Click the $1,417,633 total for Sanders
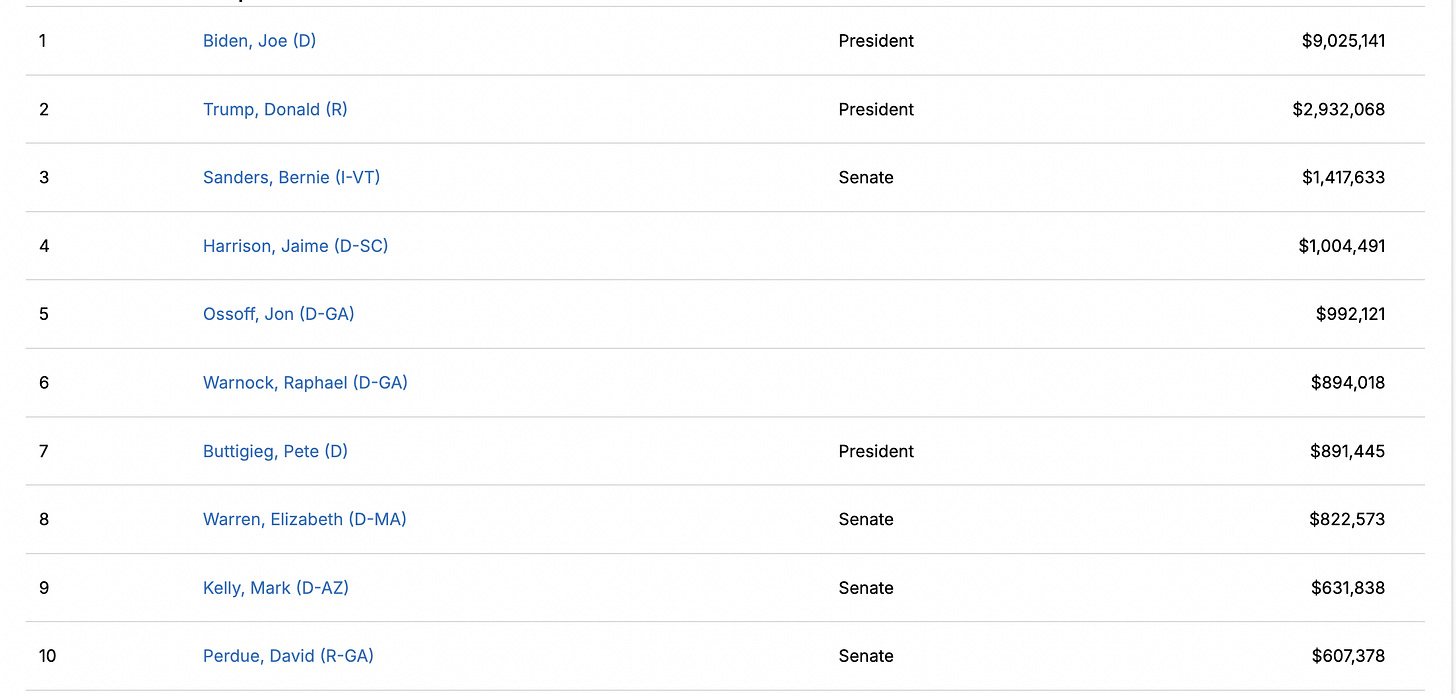Viewport: 1456px width, 694px height. (1343, 177)
